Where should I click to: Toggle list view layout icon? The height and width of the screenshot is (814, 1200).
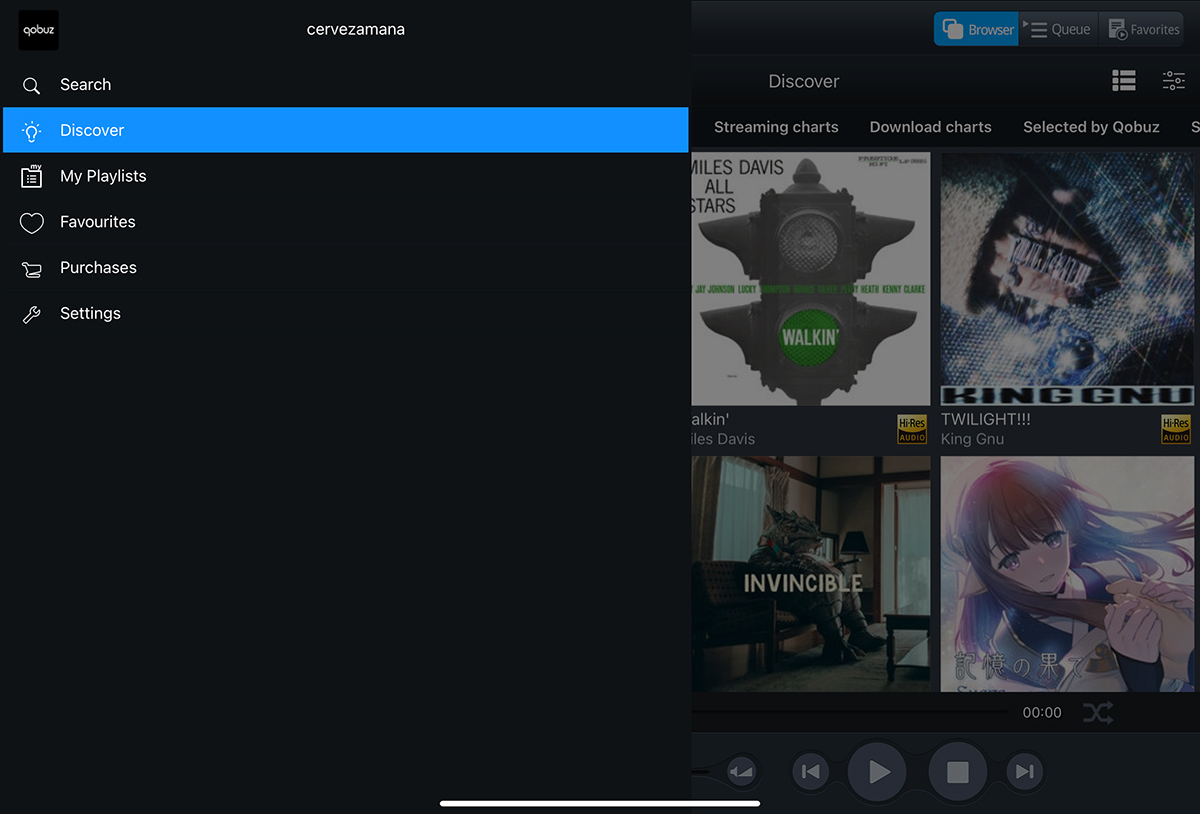[x=1124, y=82]
